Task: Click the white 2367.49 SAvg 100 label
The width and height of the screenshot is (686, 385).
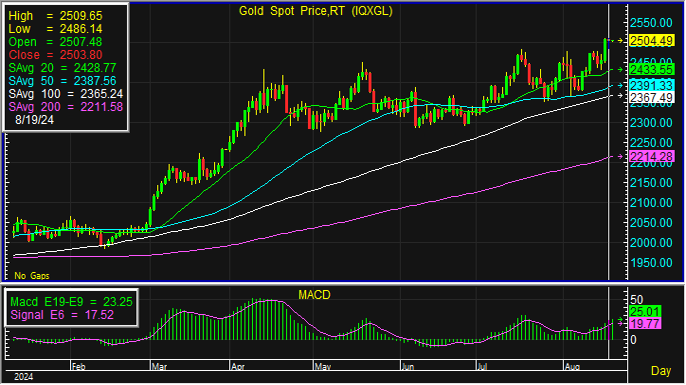Action: [x=651, y=98]
